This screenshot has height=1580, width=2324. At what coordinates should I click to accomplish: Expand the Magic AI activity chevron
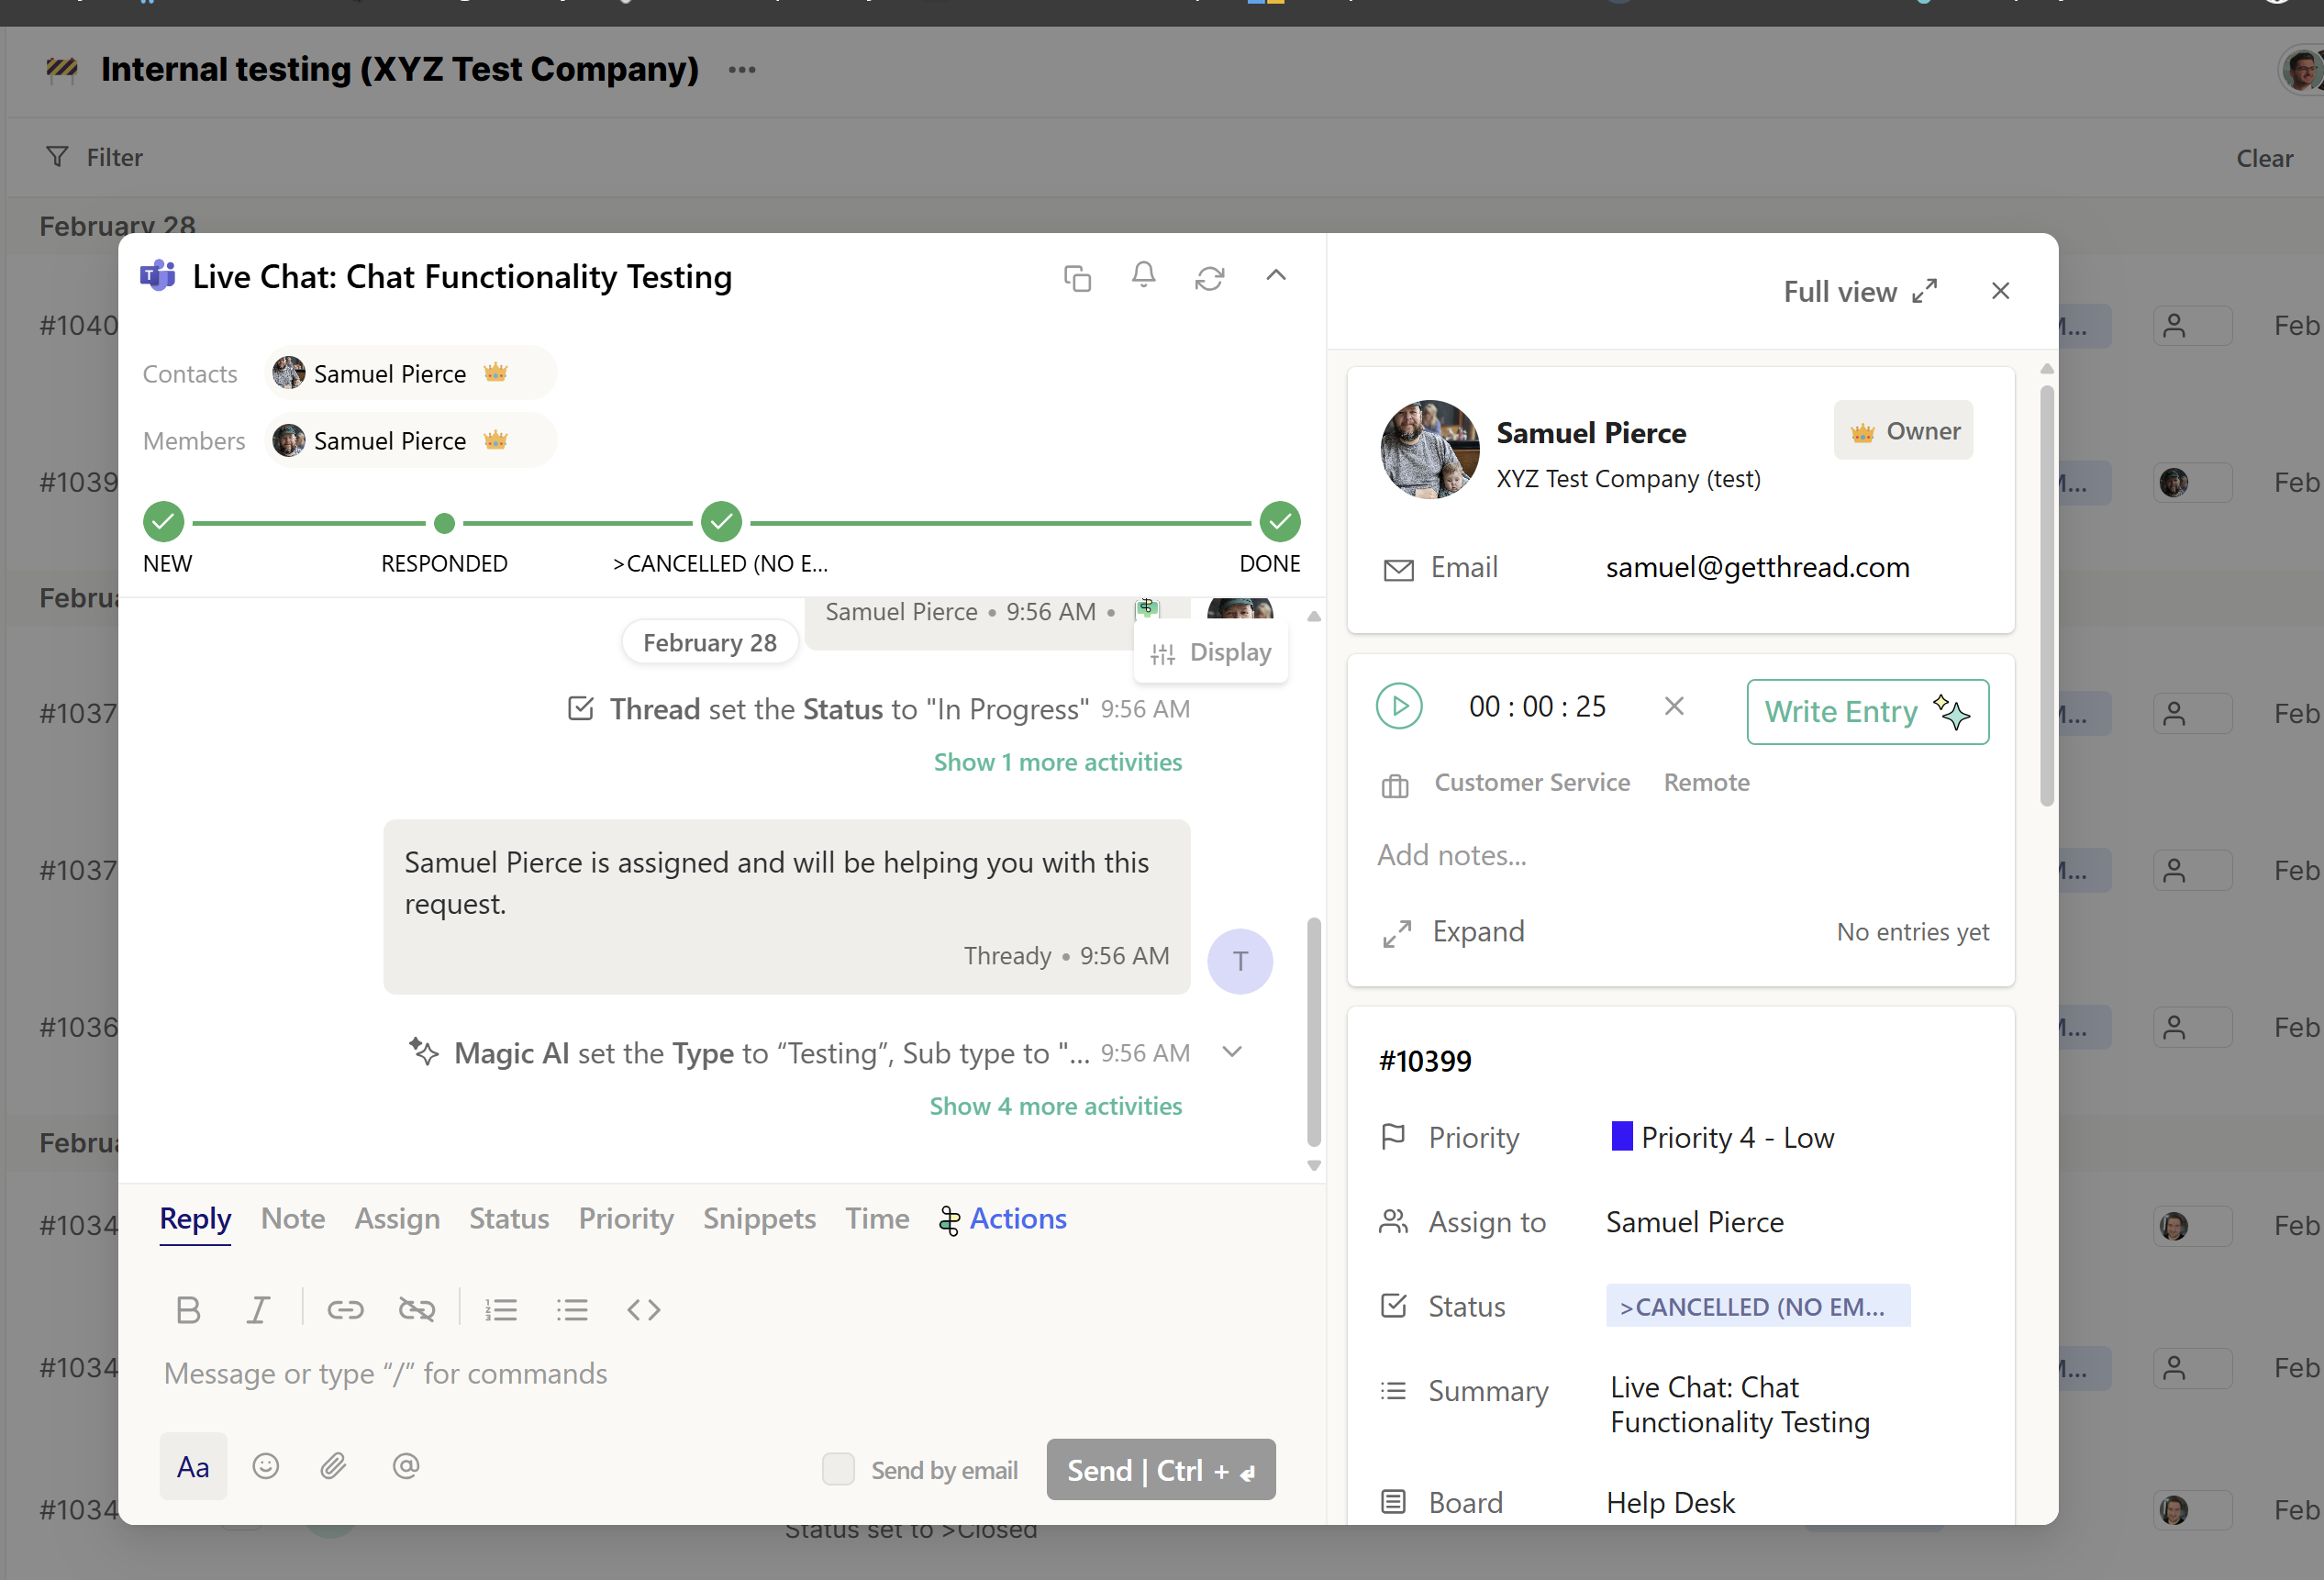1232,1051
